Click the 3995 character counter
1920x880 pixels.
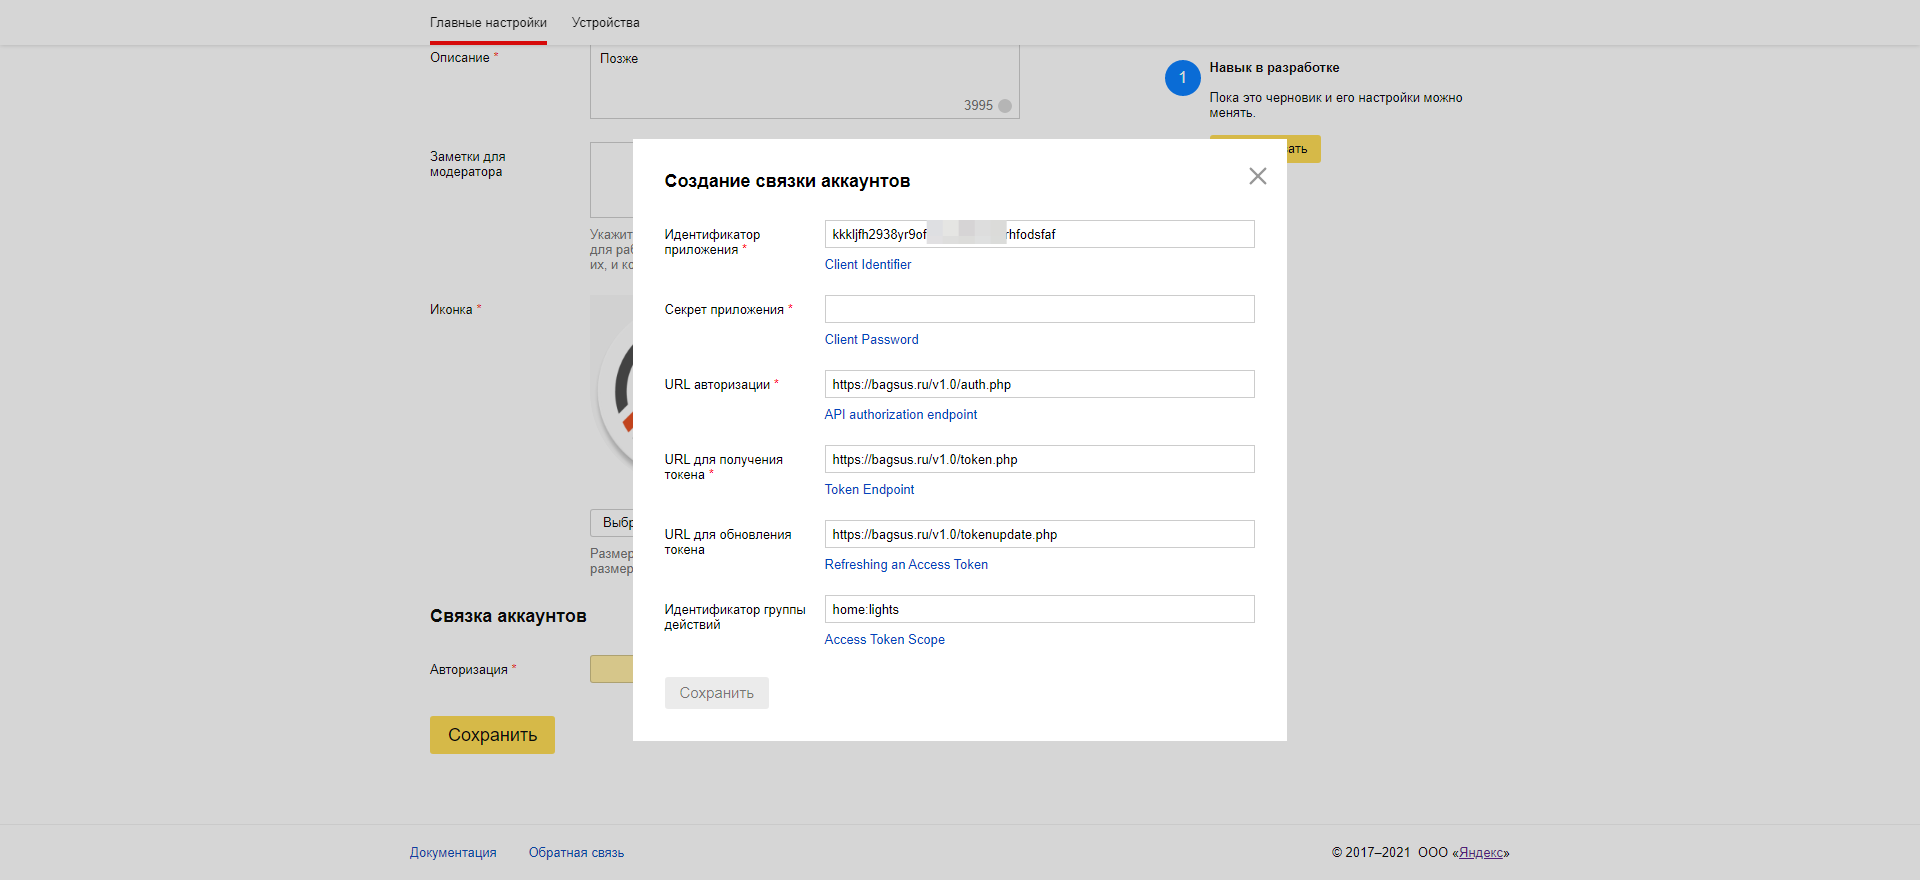click(x=978, y=105)
